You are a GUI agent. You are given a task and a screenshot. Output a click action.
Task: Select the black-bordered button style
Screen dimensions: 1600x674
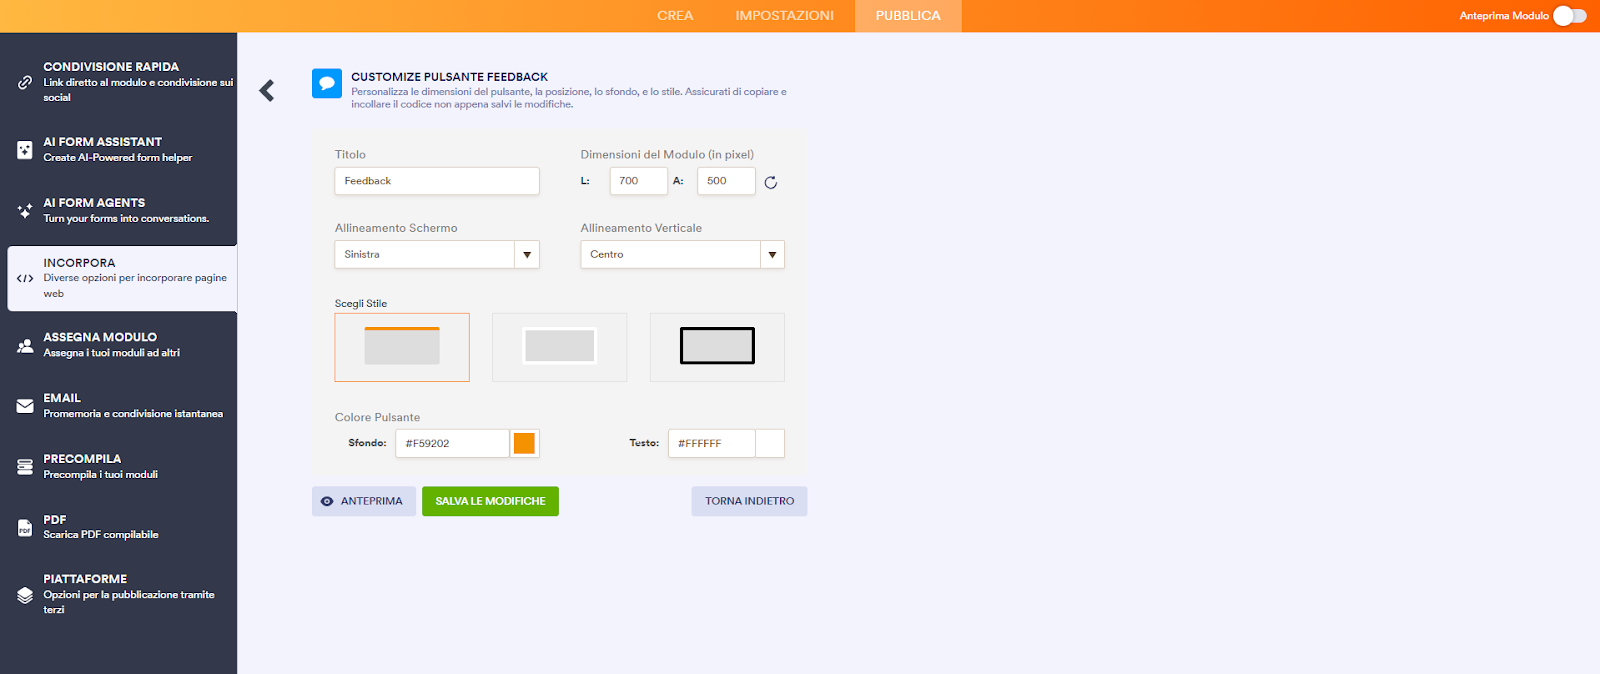pyautogui.click(x=717, y=347)
